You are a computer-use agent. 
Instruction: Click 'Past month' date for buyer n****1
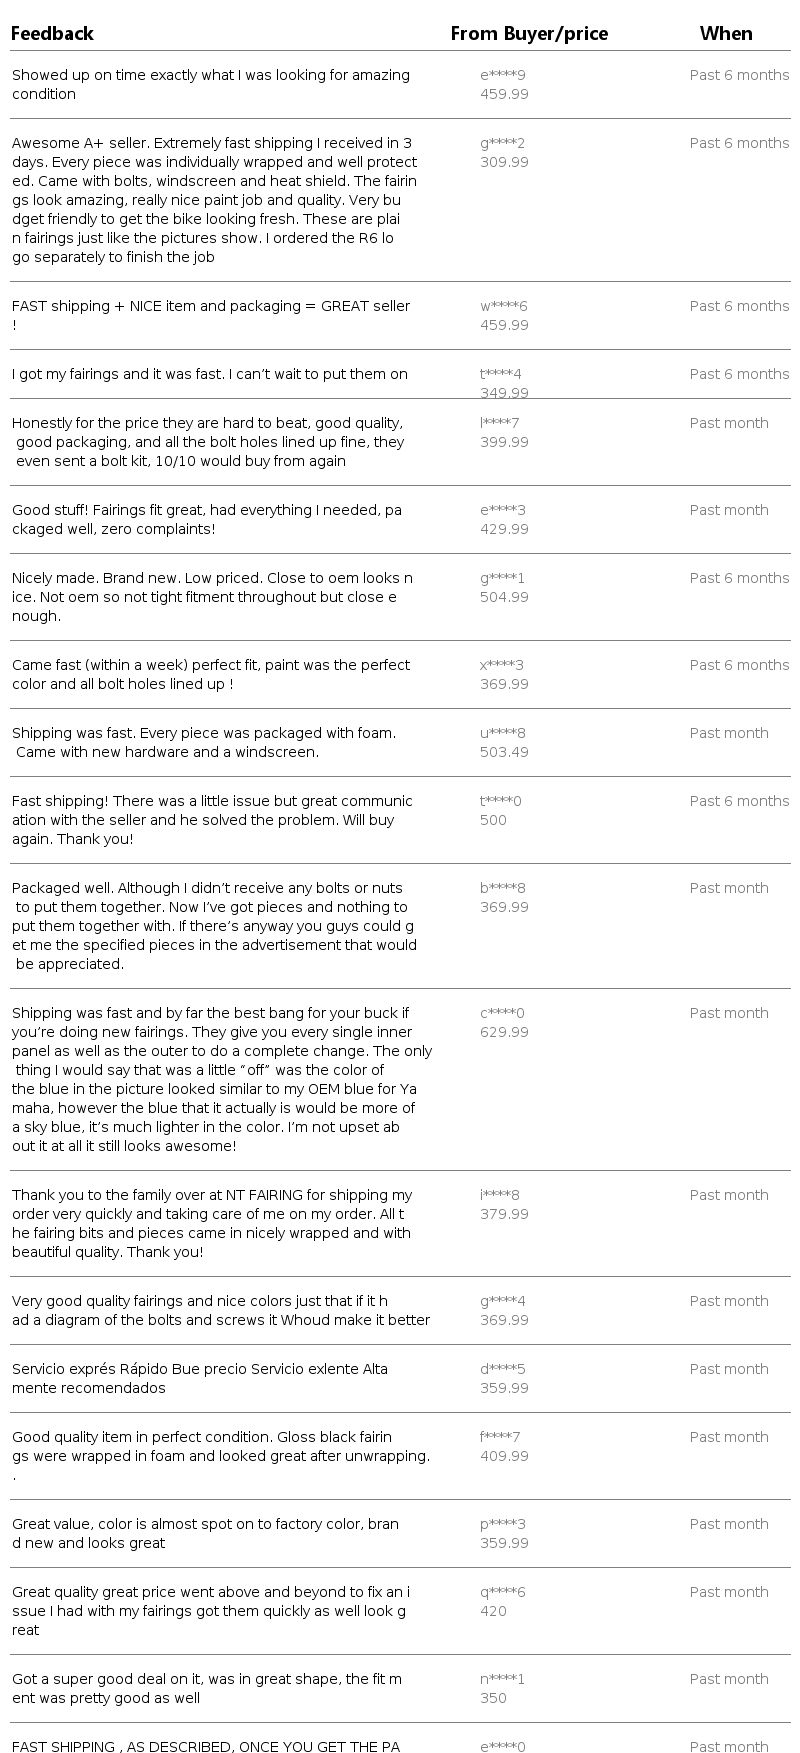(x=729, y=1679)
